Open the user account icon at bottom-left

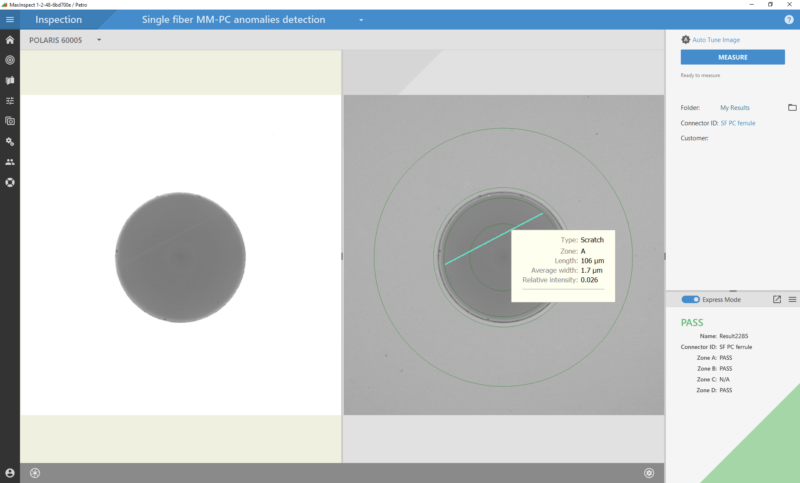10,472
